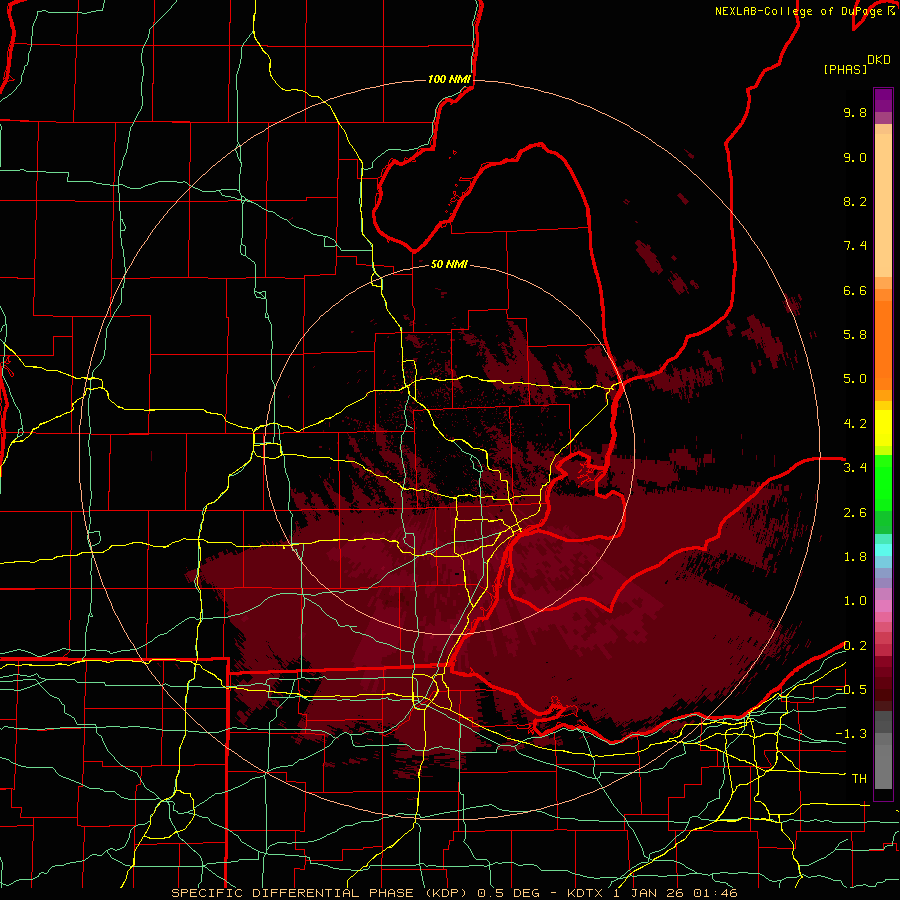The width and height of the screenshot is (900, 900).
Task: Click the 1.0 legend value
Action: pyautogui.click(x=855, y=601)
